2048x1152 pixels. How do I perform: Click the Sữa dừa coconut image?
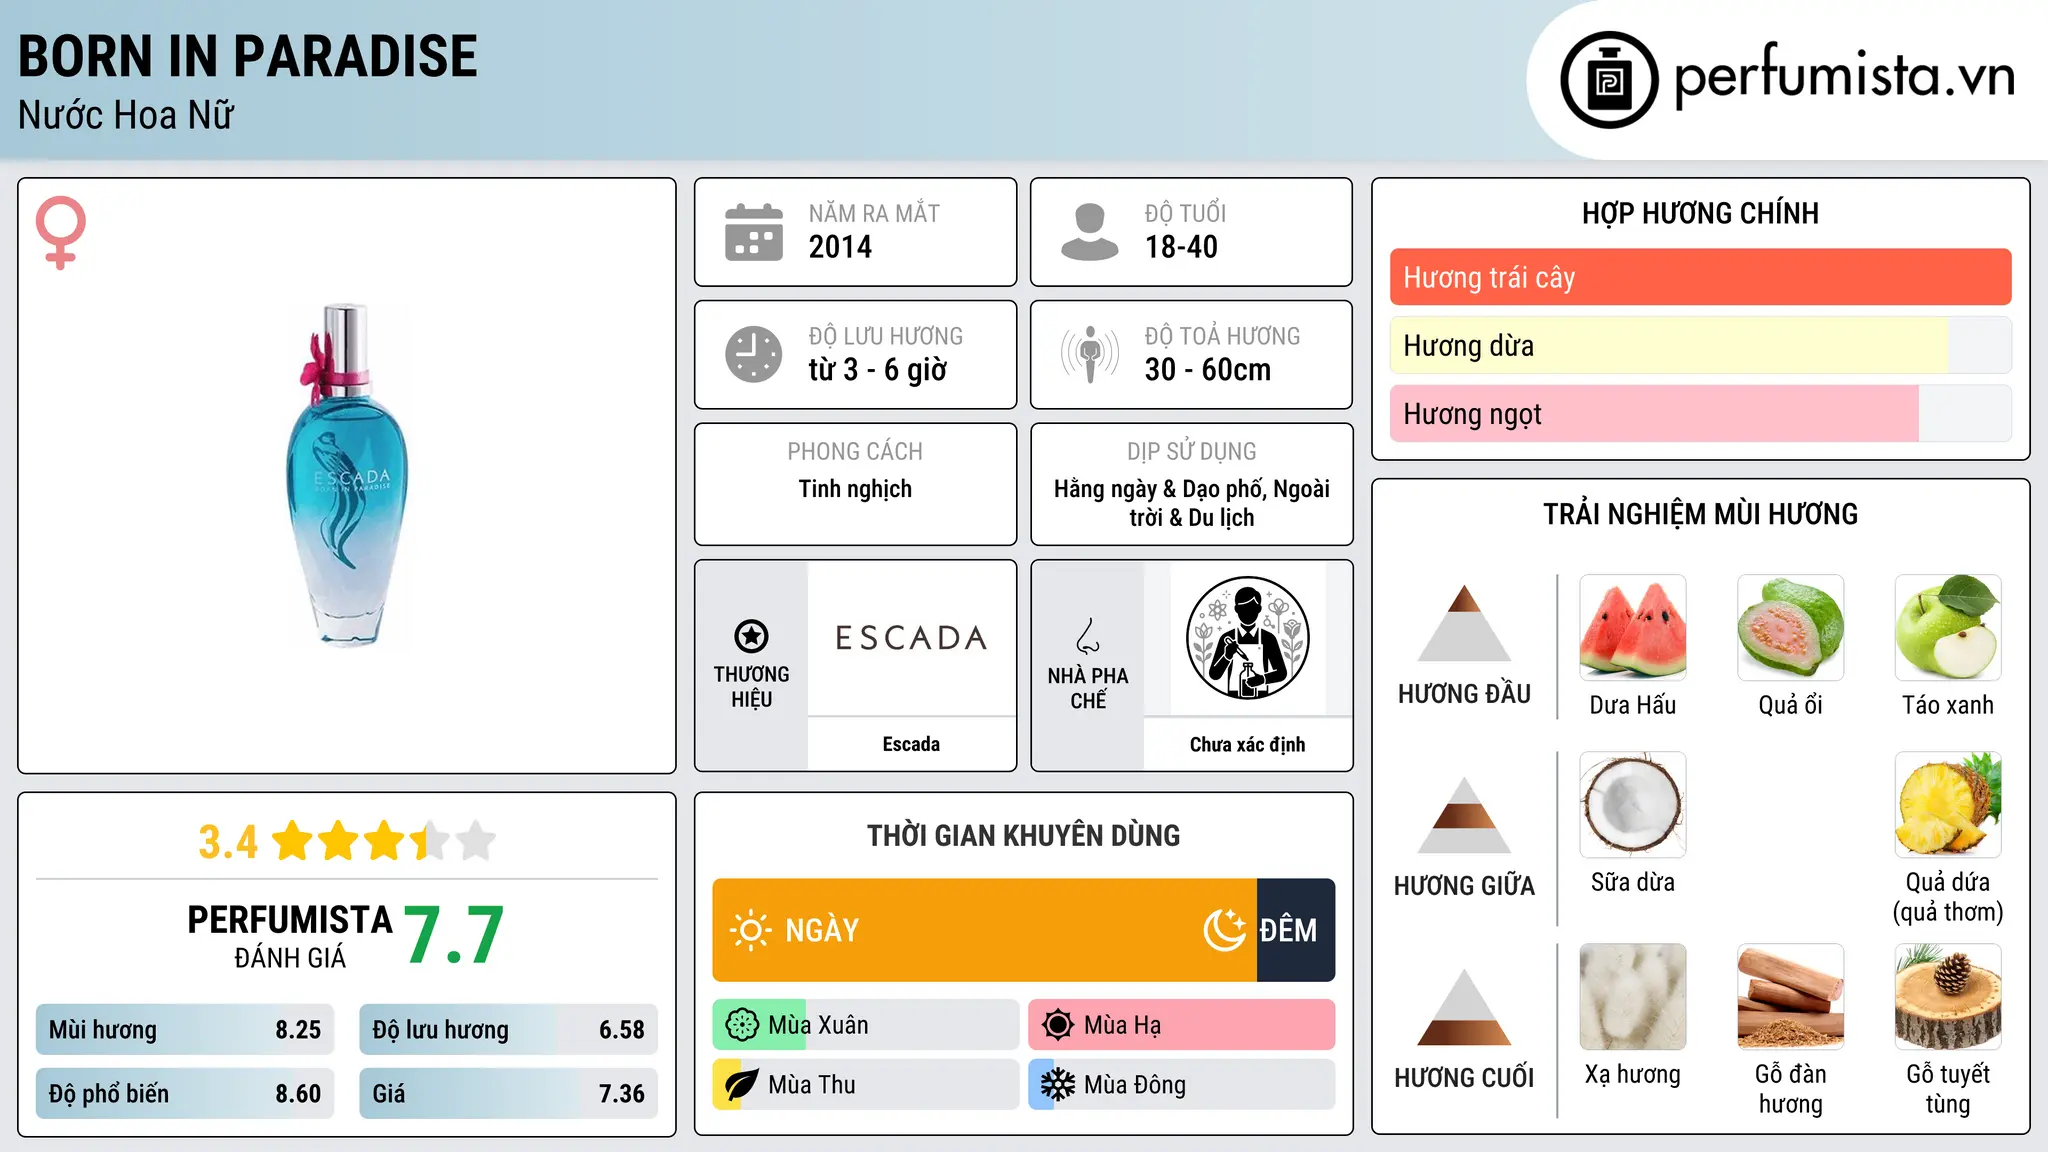(x=1633, y=805)
